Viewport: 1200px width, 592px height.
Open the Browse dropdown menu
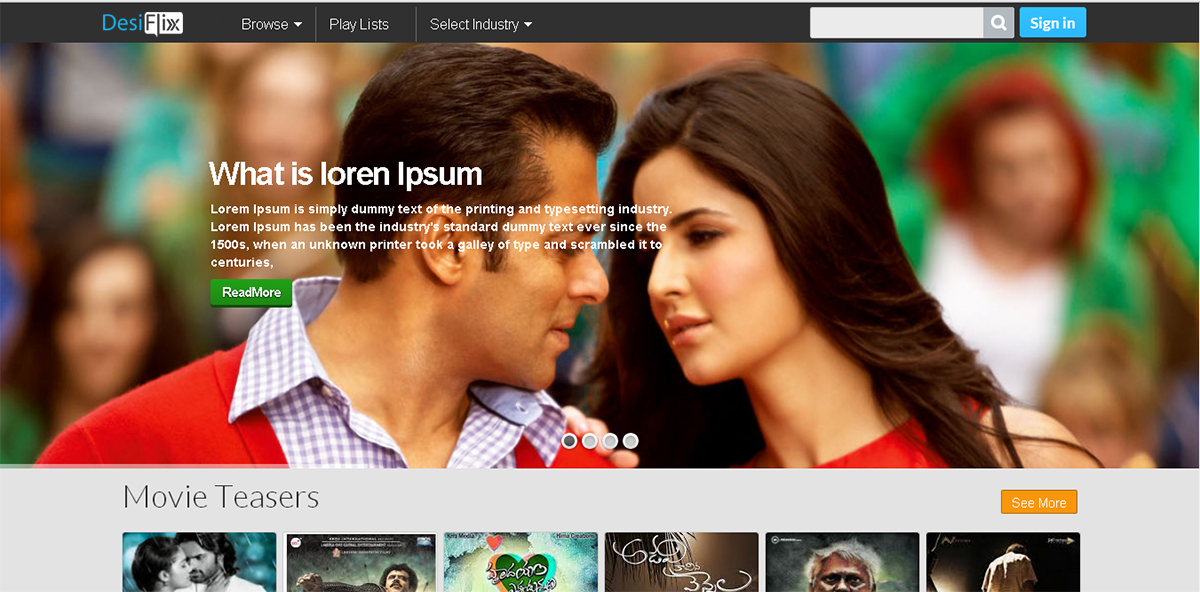point(271,24)
